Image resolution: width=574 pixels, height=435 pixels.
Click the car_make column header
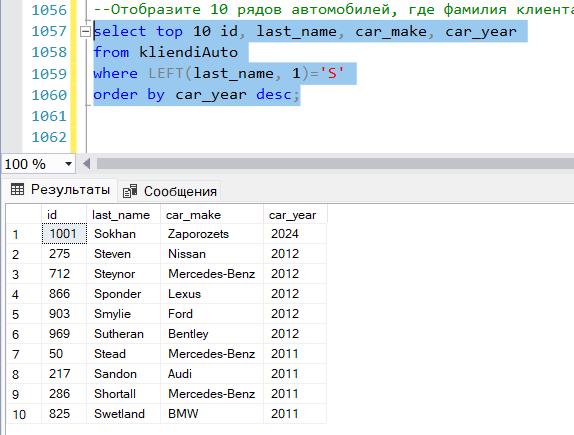tap(212, 215)
